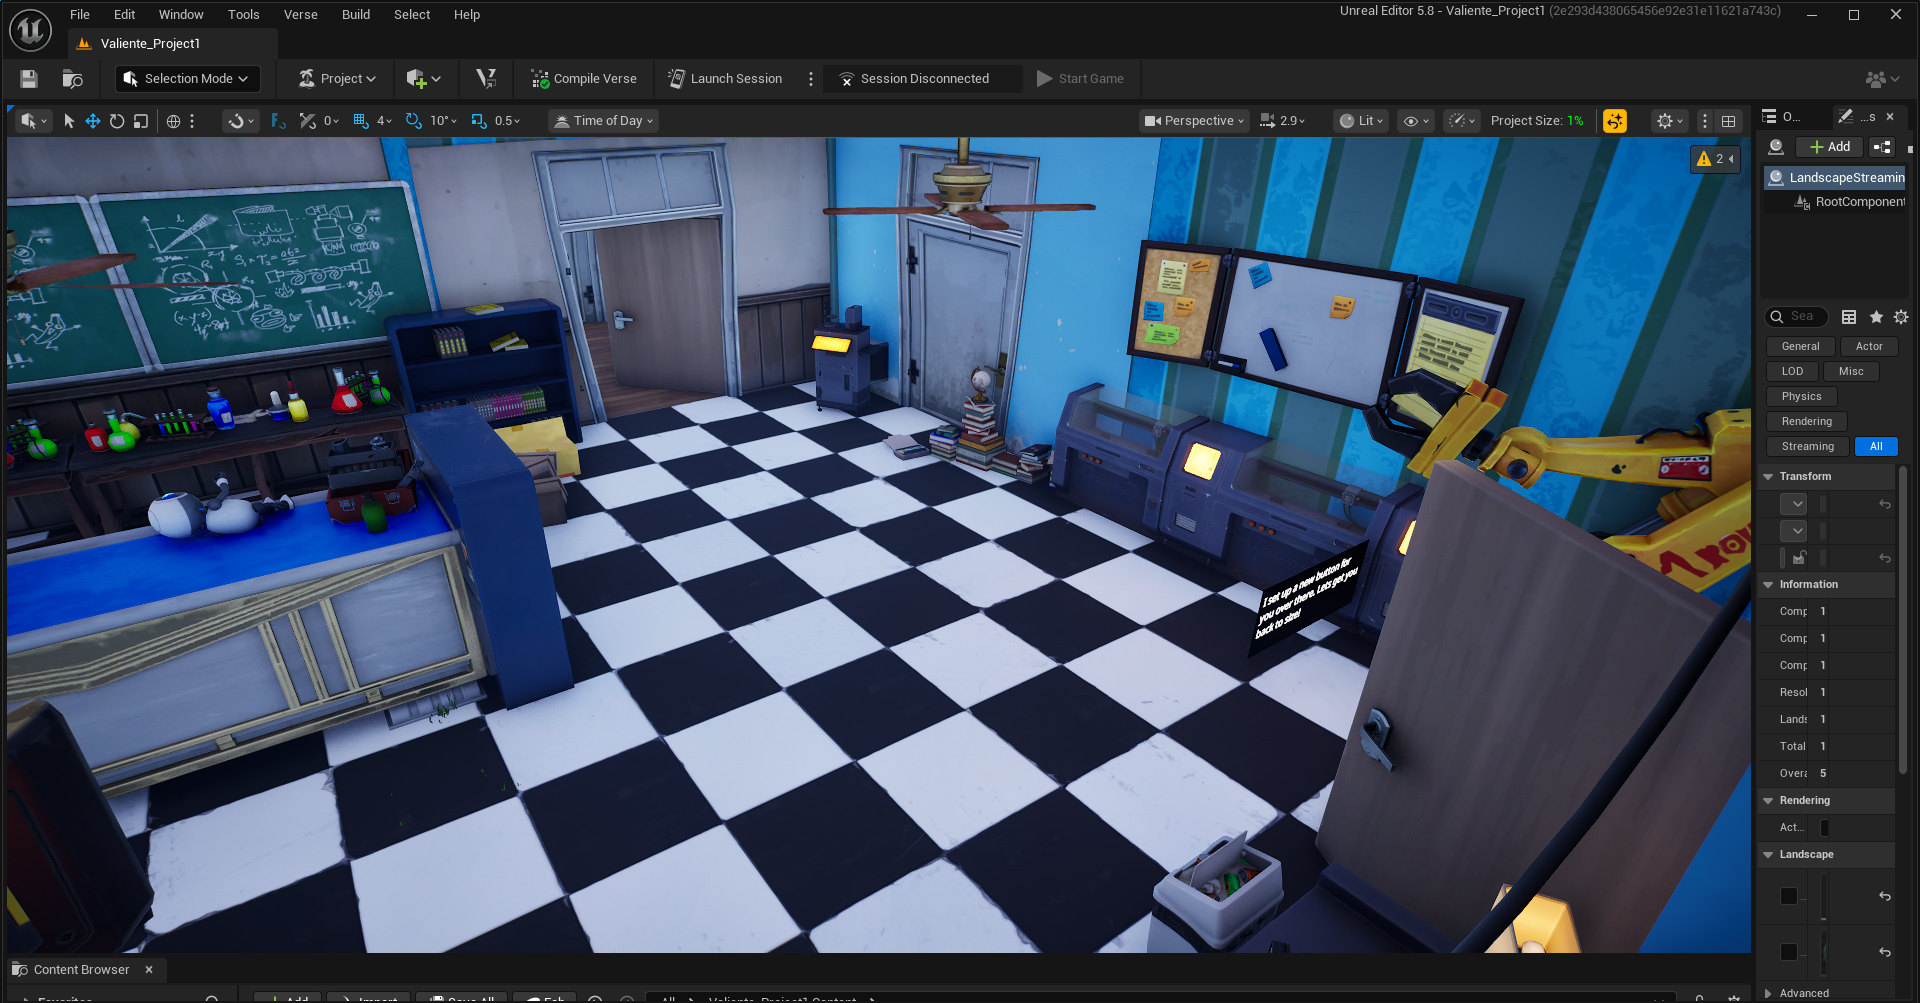Click the Session Disconnected status button
The height and width of the screenshot is (1003, 1920).
coord(921,79)
